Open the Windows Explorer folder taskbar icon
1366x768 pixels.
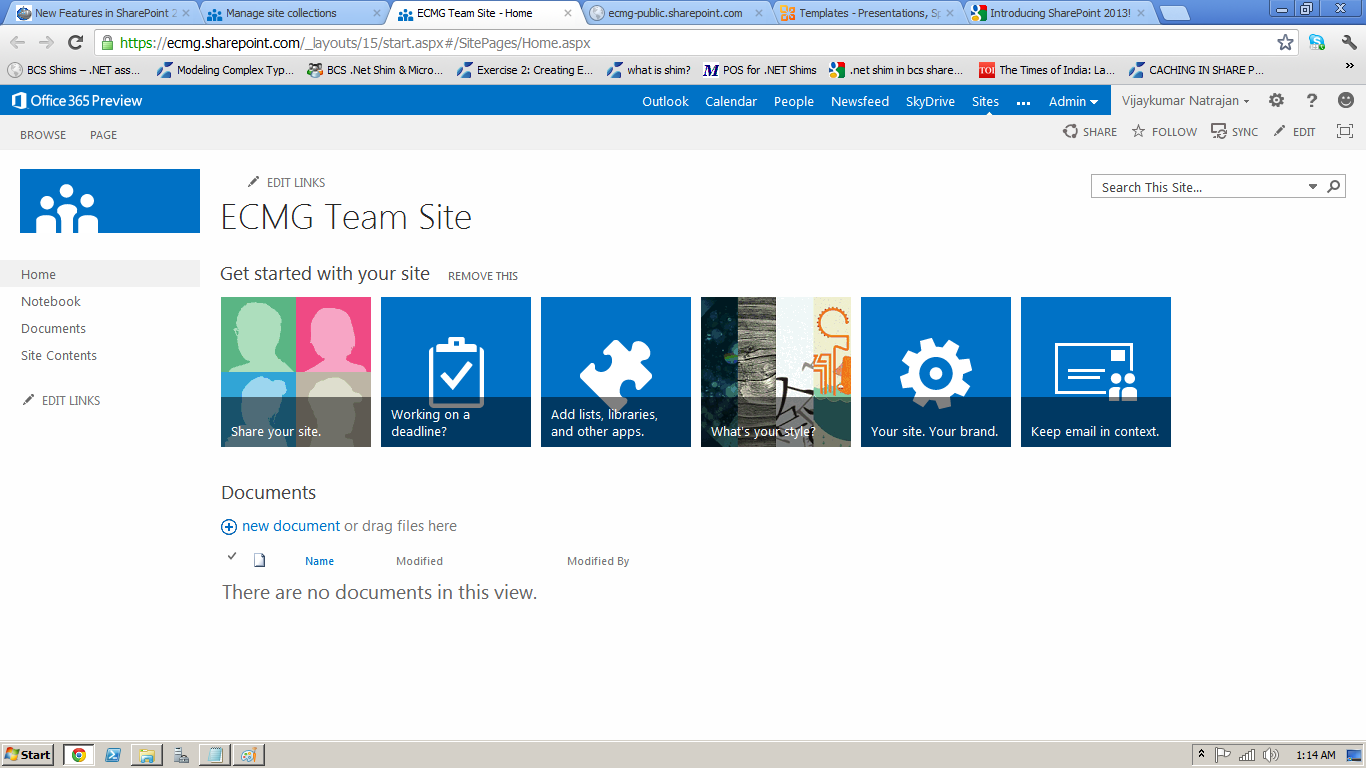click(146, 755)
